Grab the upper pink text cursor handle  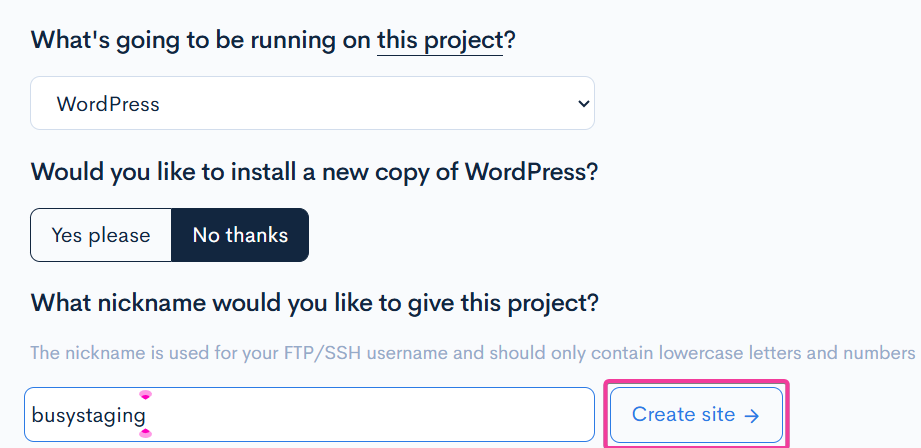(x=145, y=396)
